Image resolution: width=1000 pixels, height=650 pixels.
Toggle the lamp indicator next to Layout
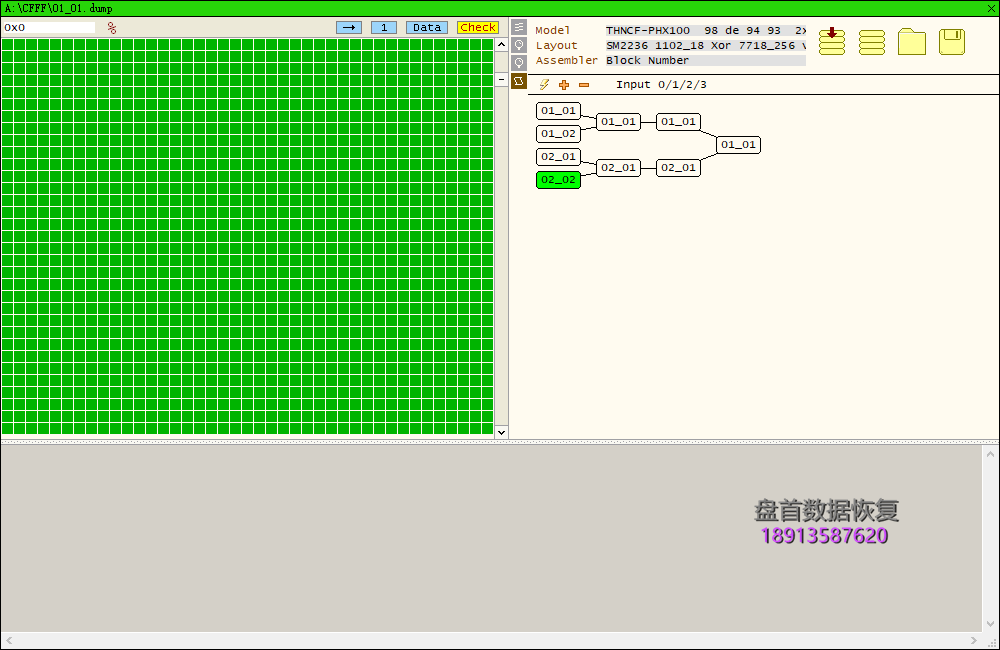point(518,45)
